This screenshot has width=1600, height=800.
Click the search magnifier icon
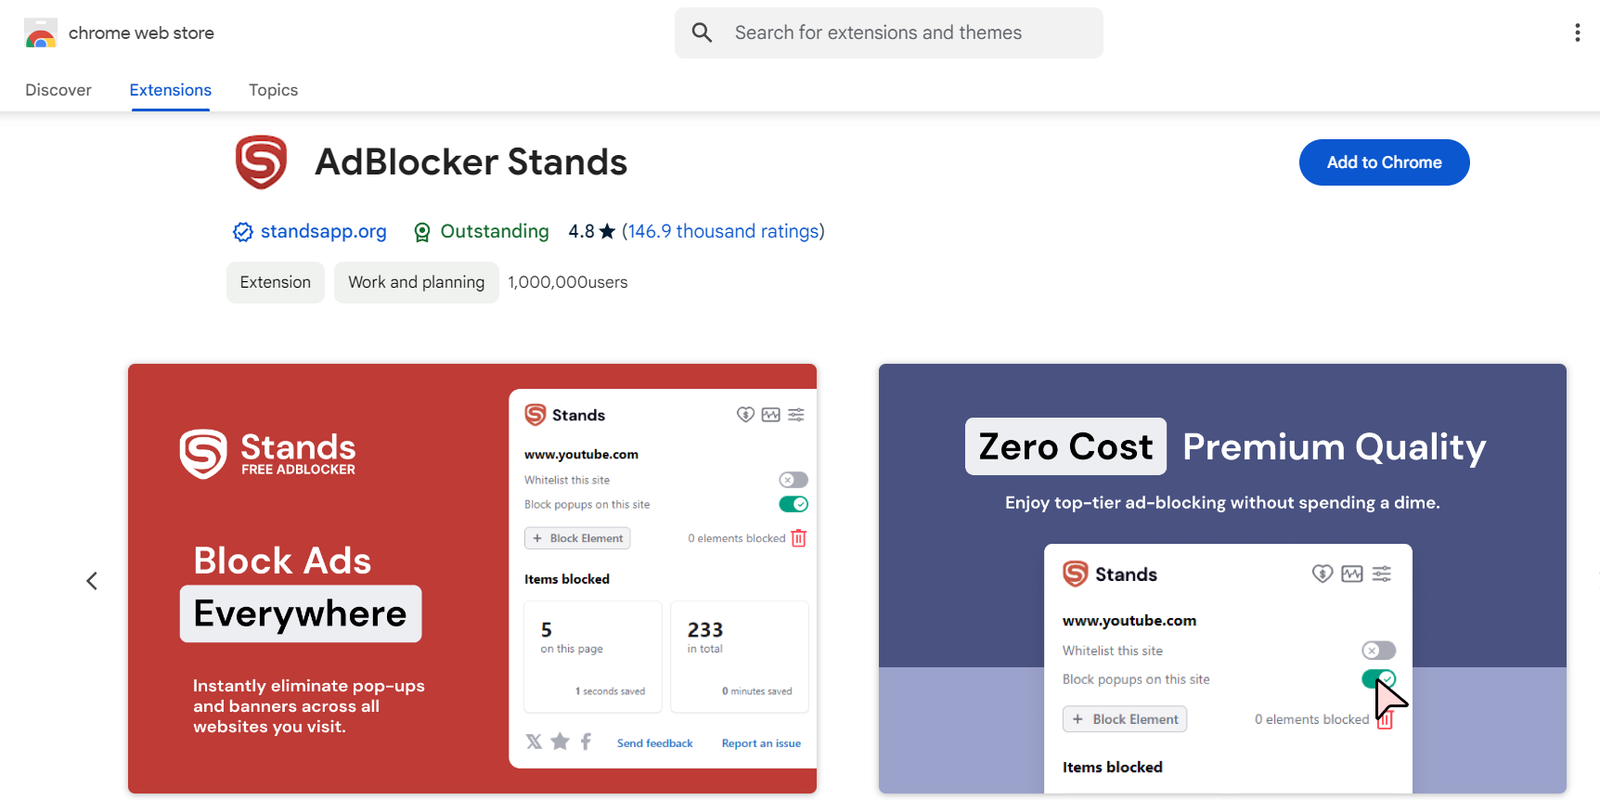tap(702, 33)
